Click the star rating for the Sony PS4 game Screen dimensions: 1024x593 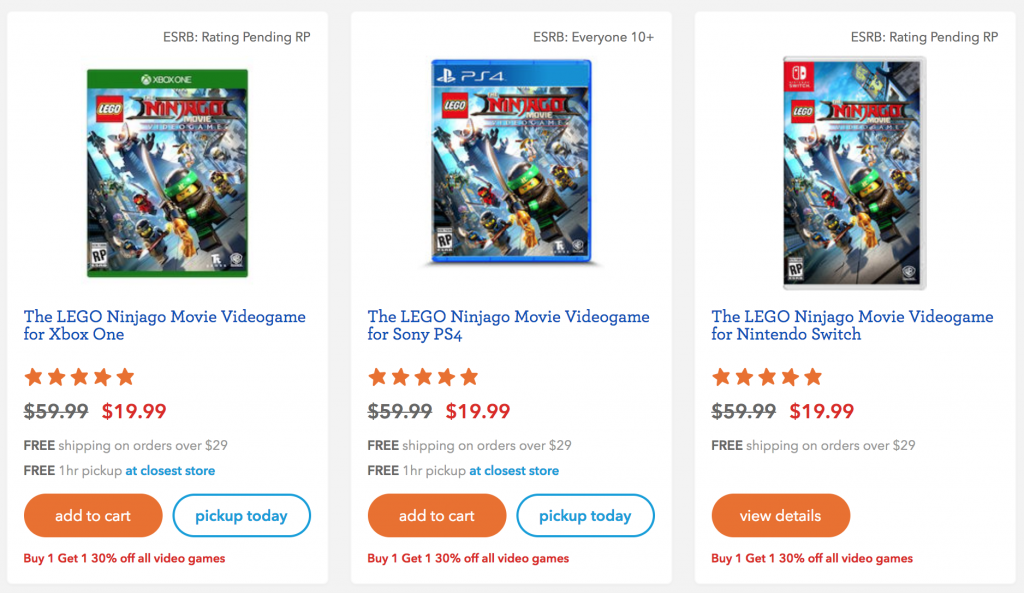point(423,377)
